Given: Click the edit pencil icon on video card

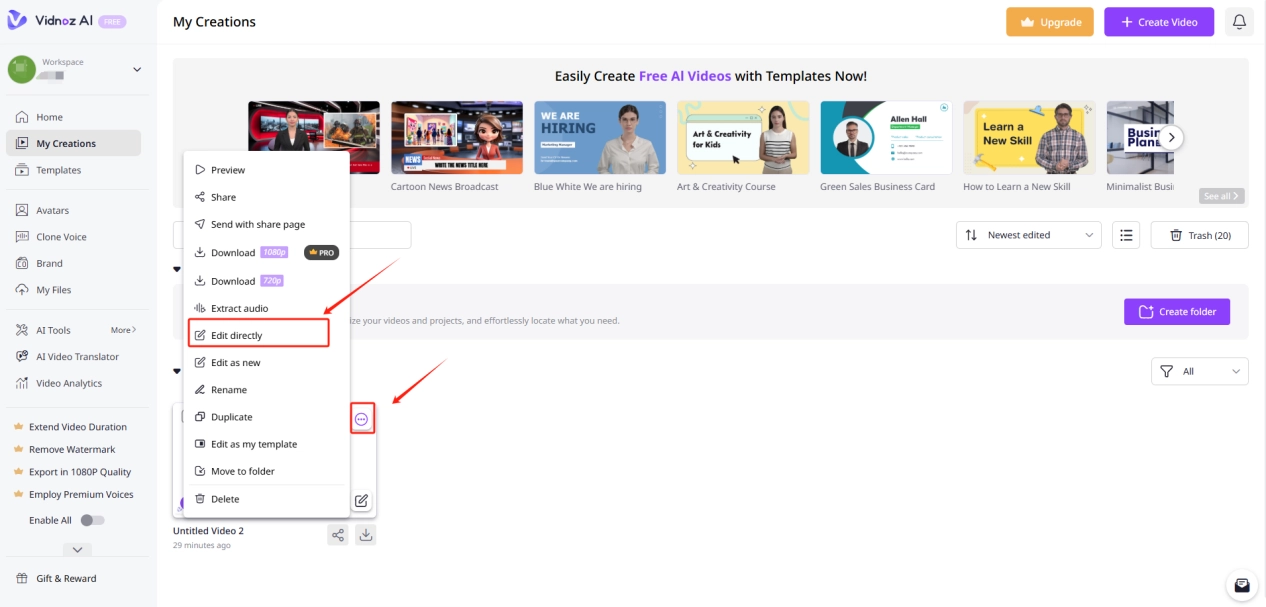Looking at the screenshot, I should pyautogui.click(x=361, y=500).
